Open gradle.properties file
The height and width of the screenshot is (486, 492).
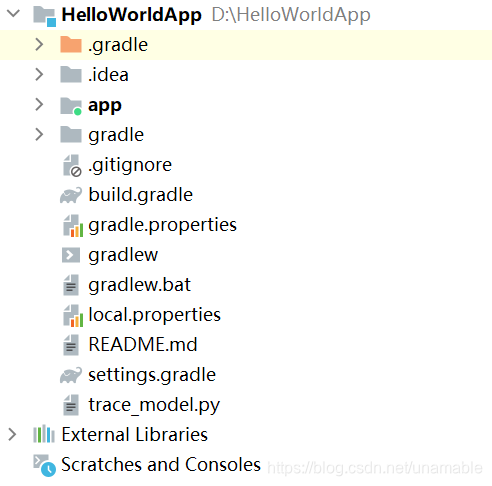162,225
